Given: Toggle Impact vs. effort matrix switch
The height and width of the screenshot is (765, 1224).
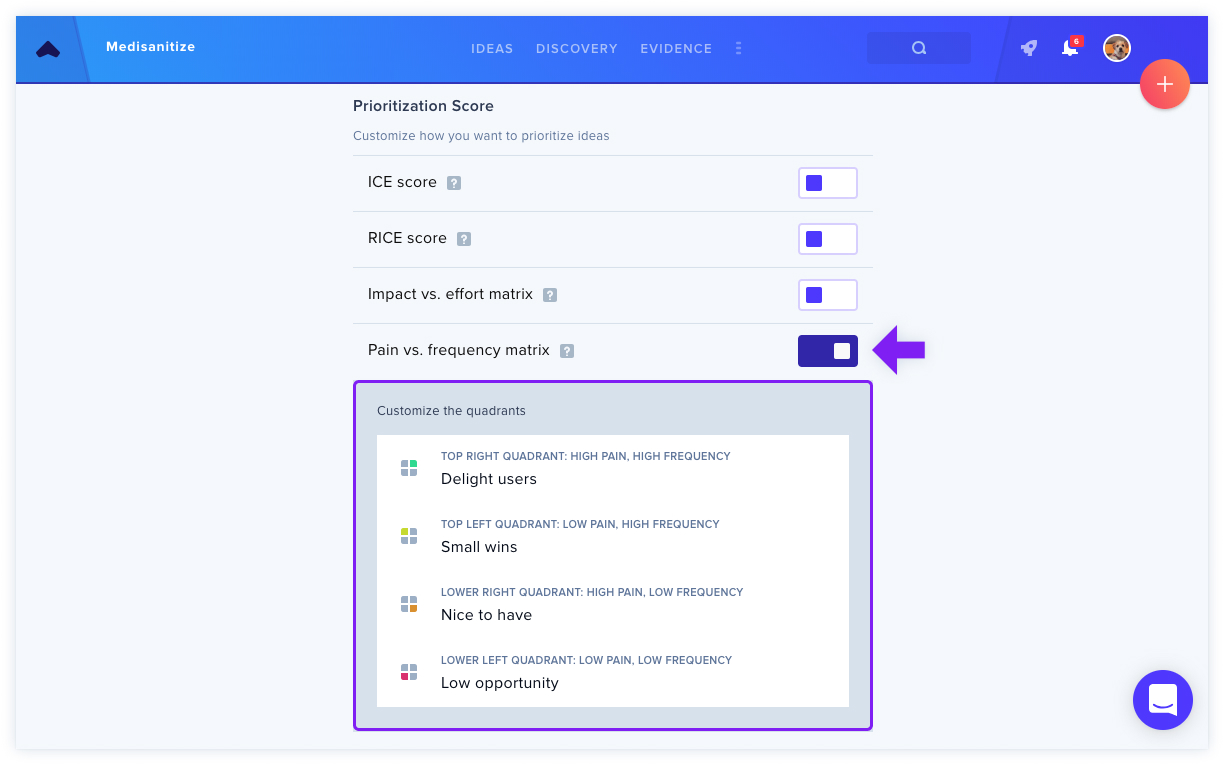Looking at the screenshot, I should pos(828,295).
